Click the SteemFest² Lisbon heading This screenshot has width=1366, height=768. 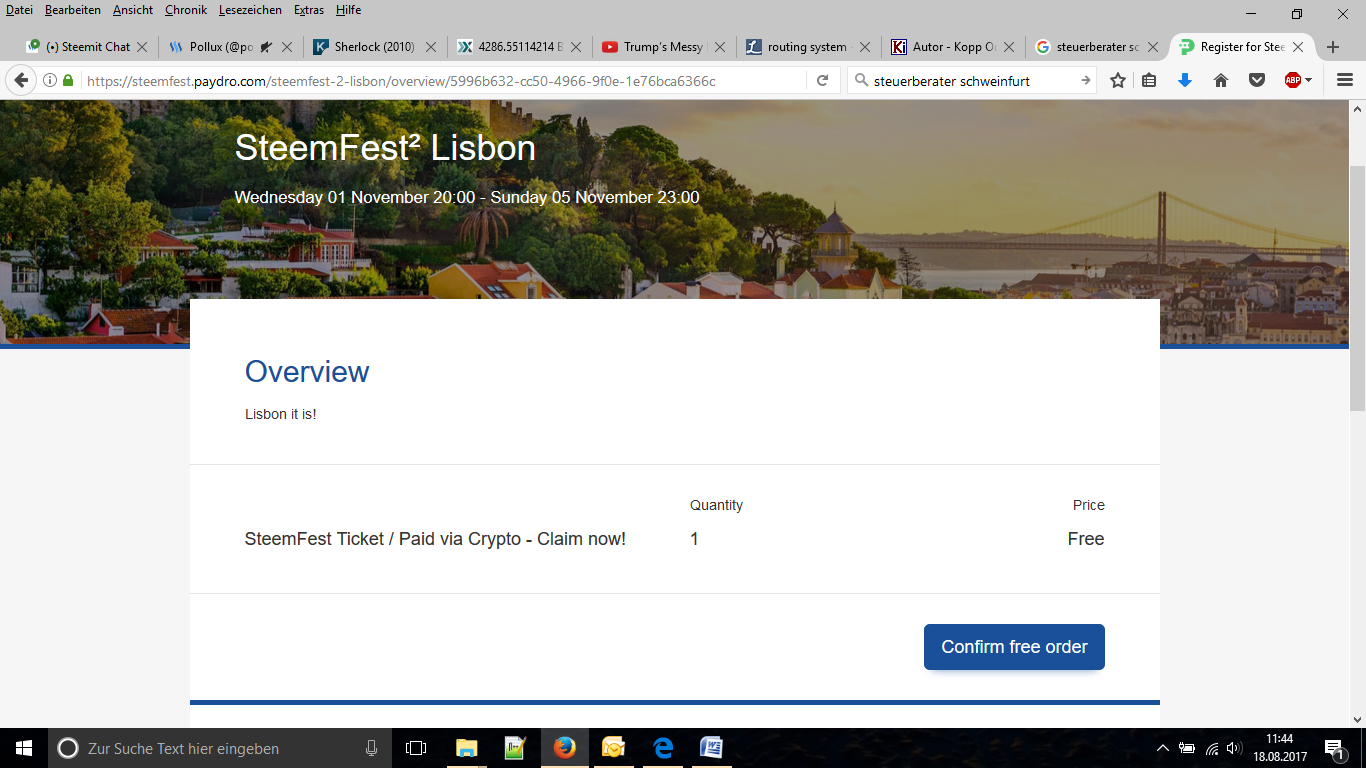pyautogui.click(x=385, y=148)
